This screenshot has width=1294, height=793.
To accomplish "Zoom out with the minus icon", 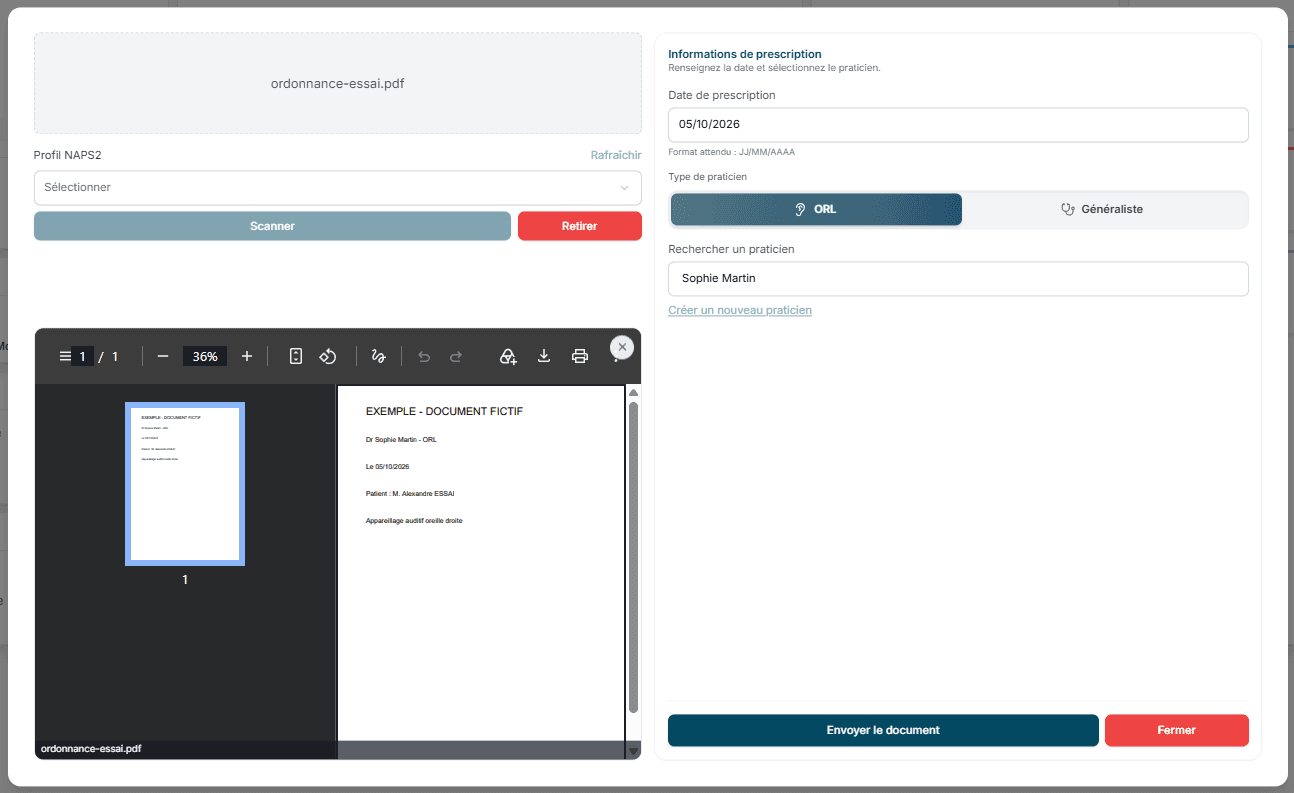I will (x=163, y=356).
